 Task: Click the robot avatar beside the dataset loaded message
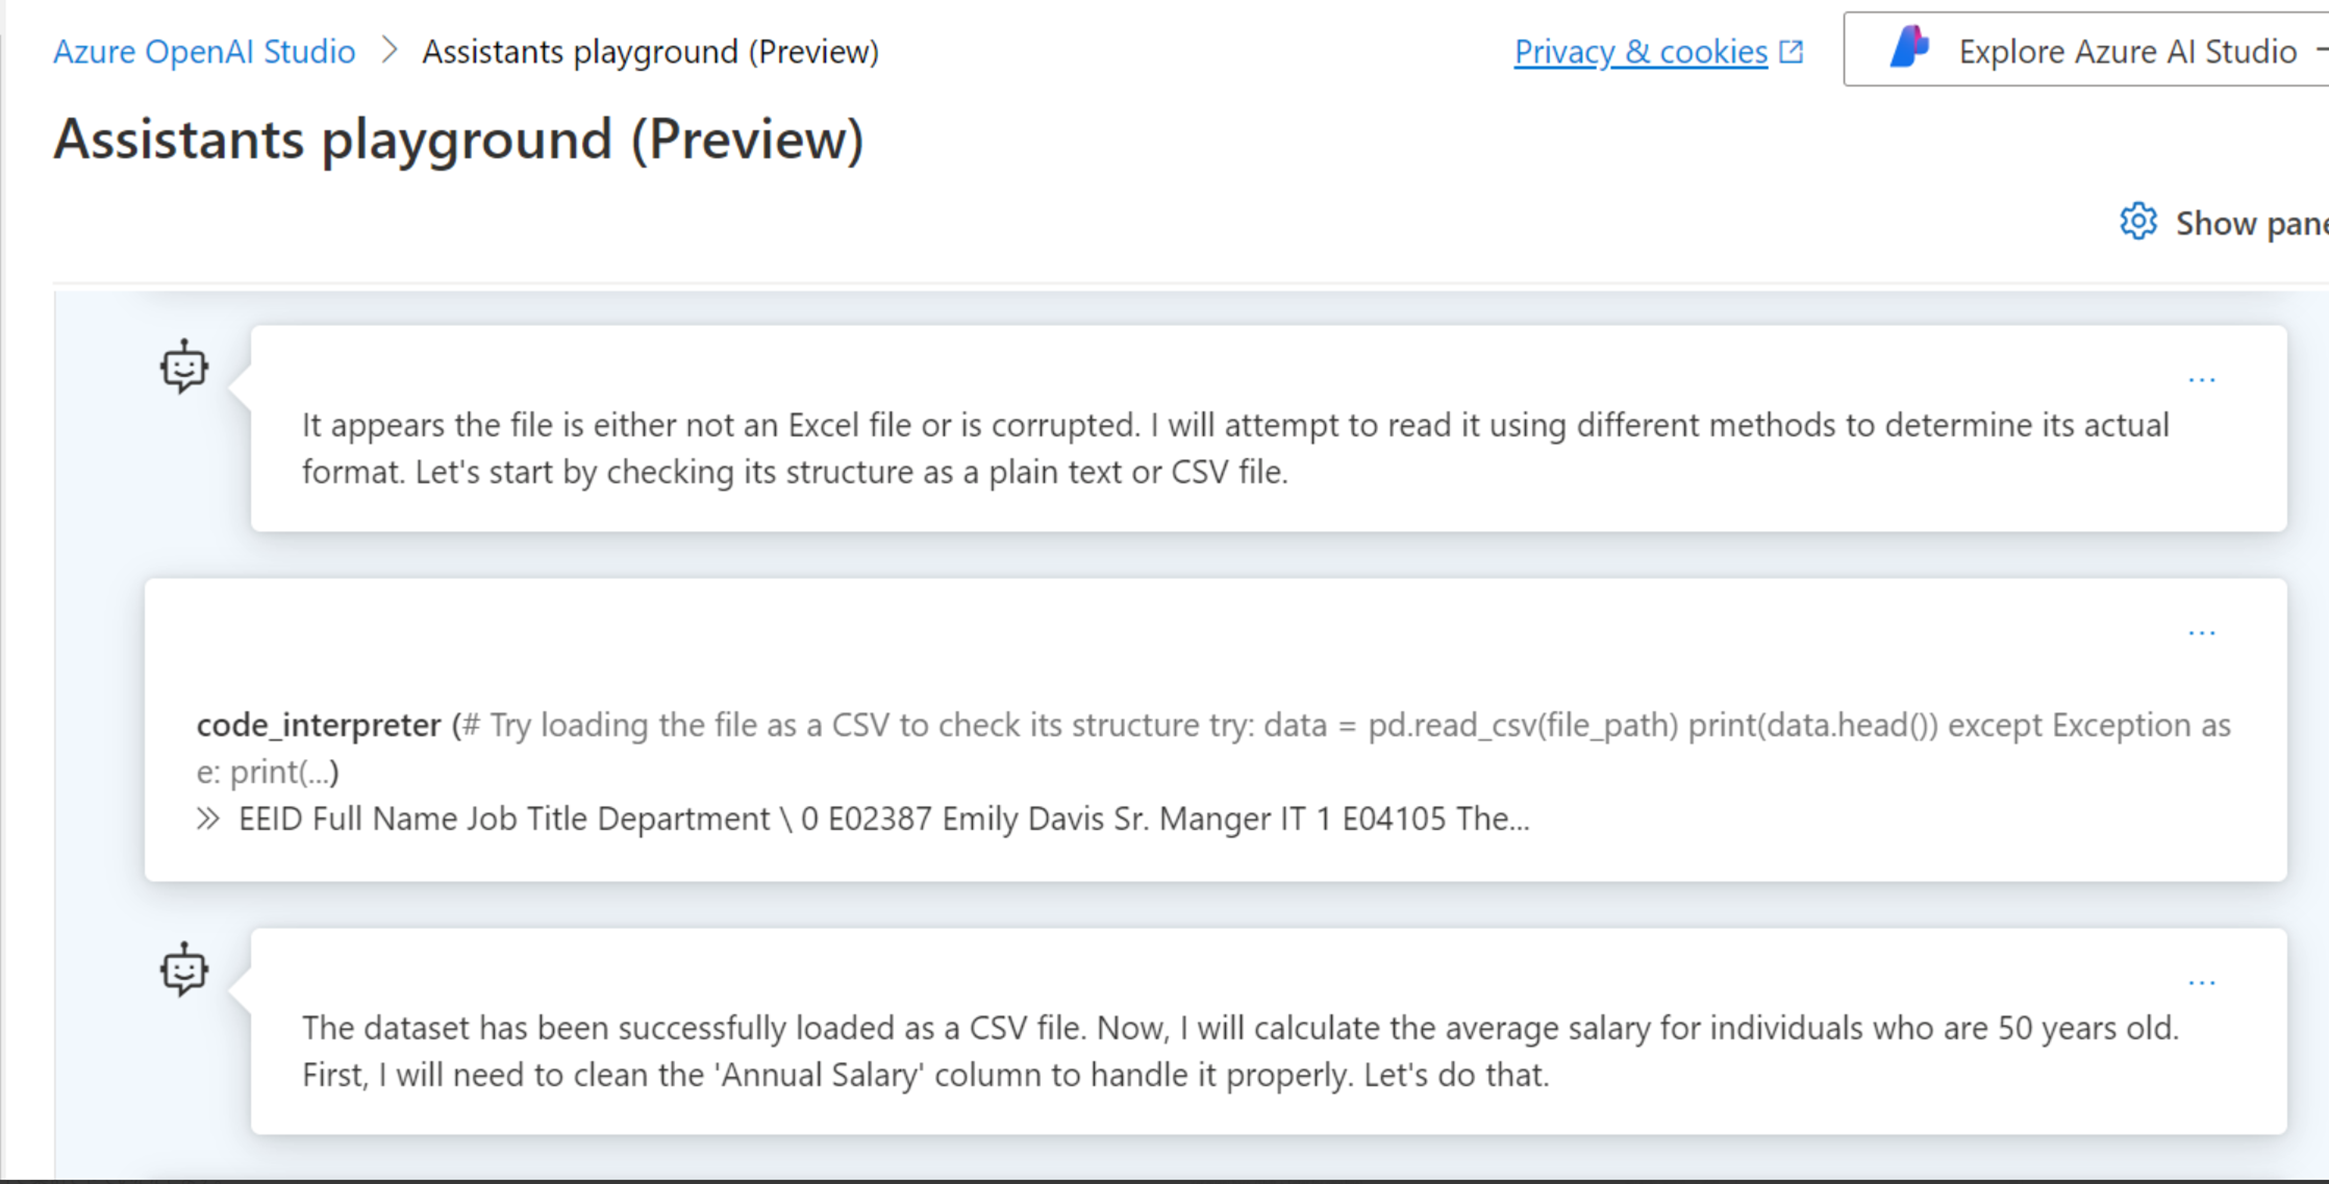(x=183, y=969)
